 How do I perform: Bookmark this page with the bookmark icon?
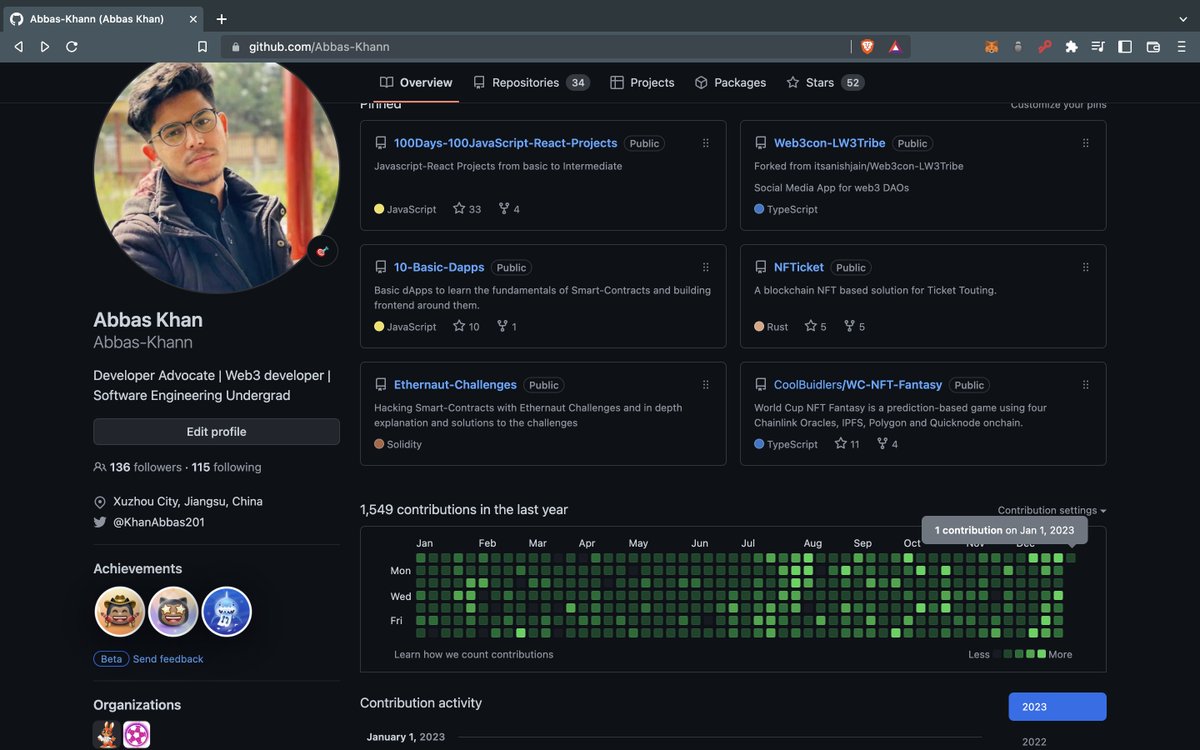[202, 46]
